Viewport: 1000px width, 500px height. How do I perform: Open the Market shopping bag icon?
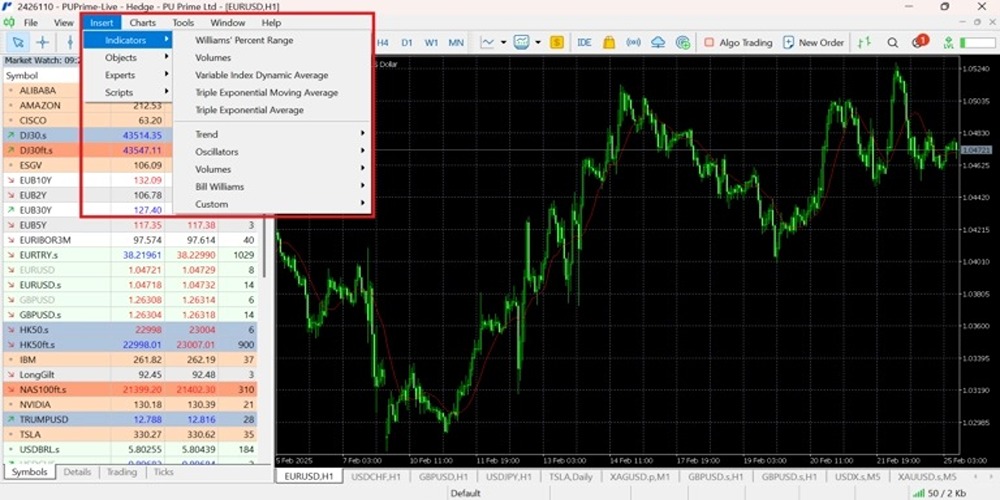609,43
